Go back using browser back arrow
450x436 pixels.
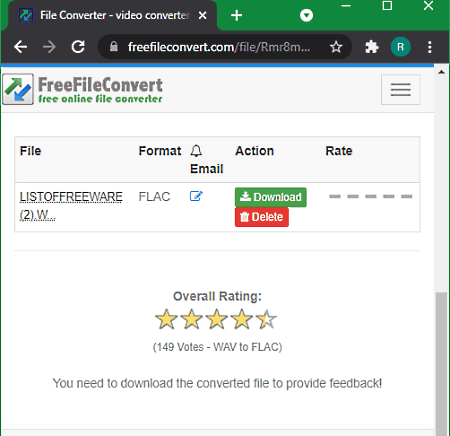(x=21, y=47)
